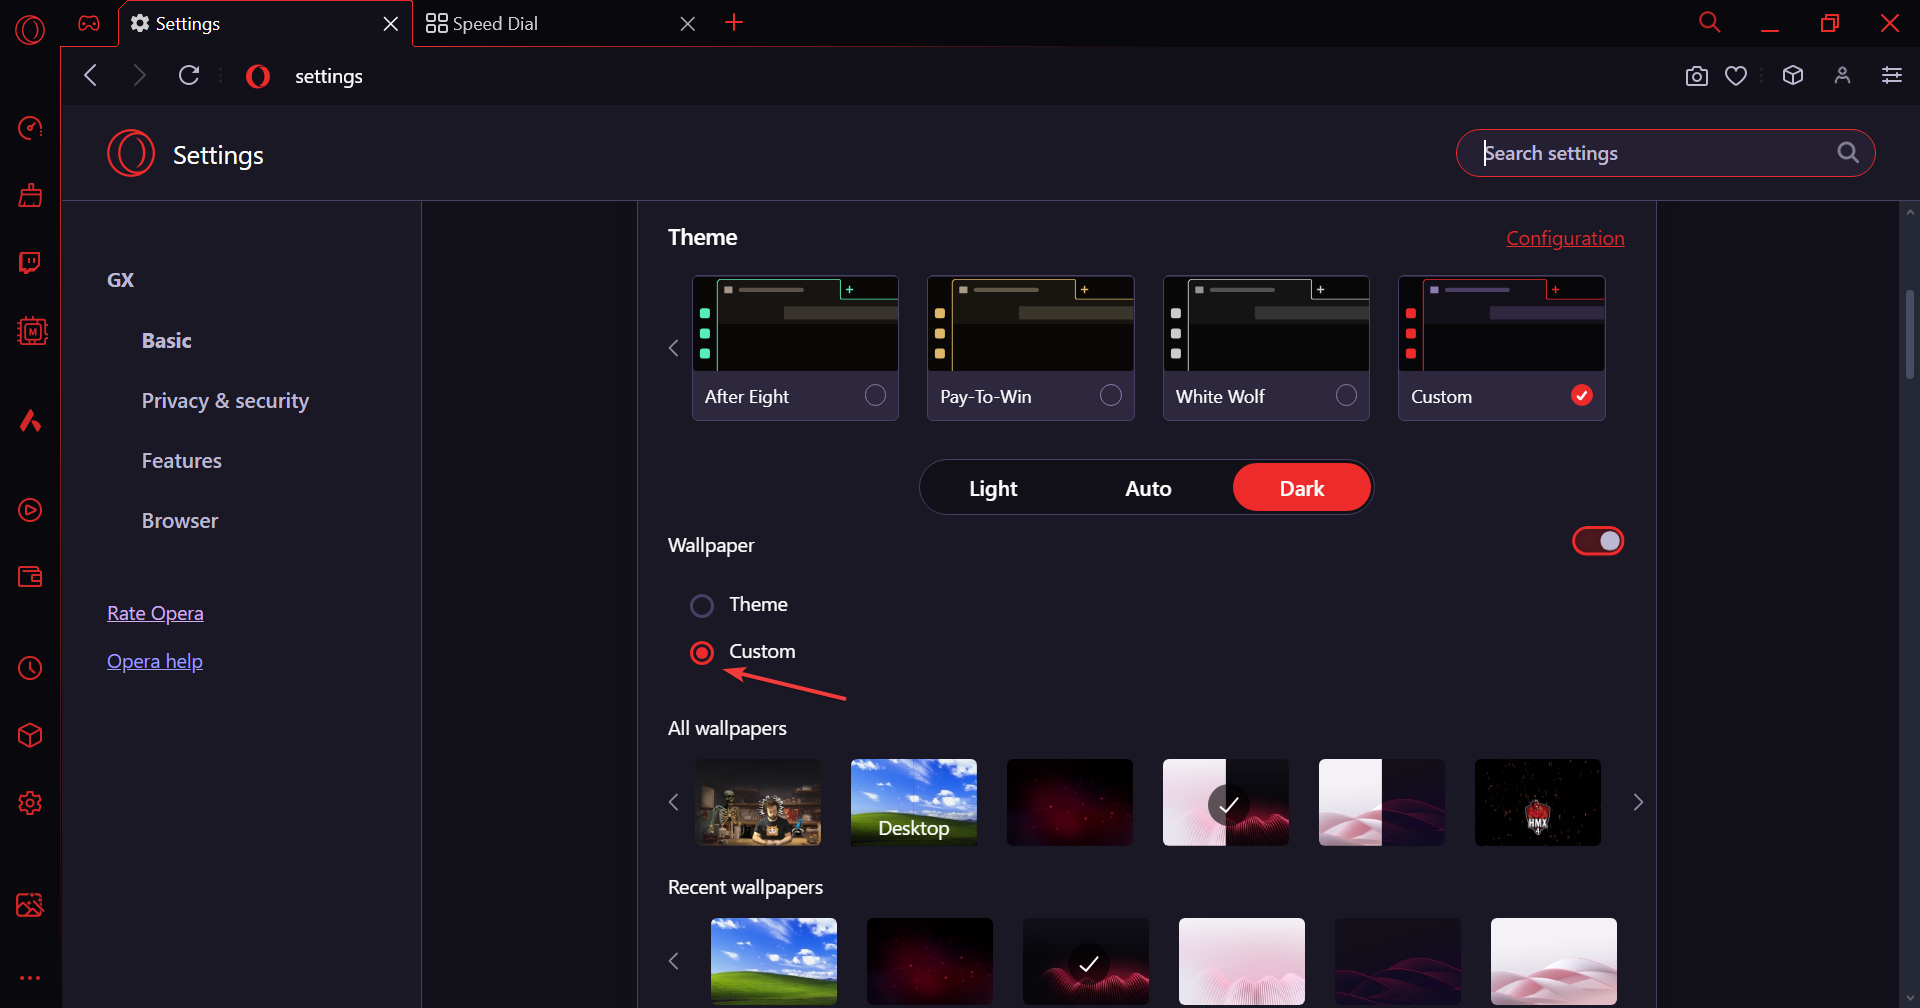Screen dimensions: 1920x1008
Task: Click the search settings magnifier icon
Action: (1848, 152)
